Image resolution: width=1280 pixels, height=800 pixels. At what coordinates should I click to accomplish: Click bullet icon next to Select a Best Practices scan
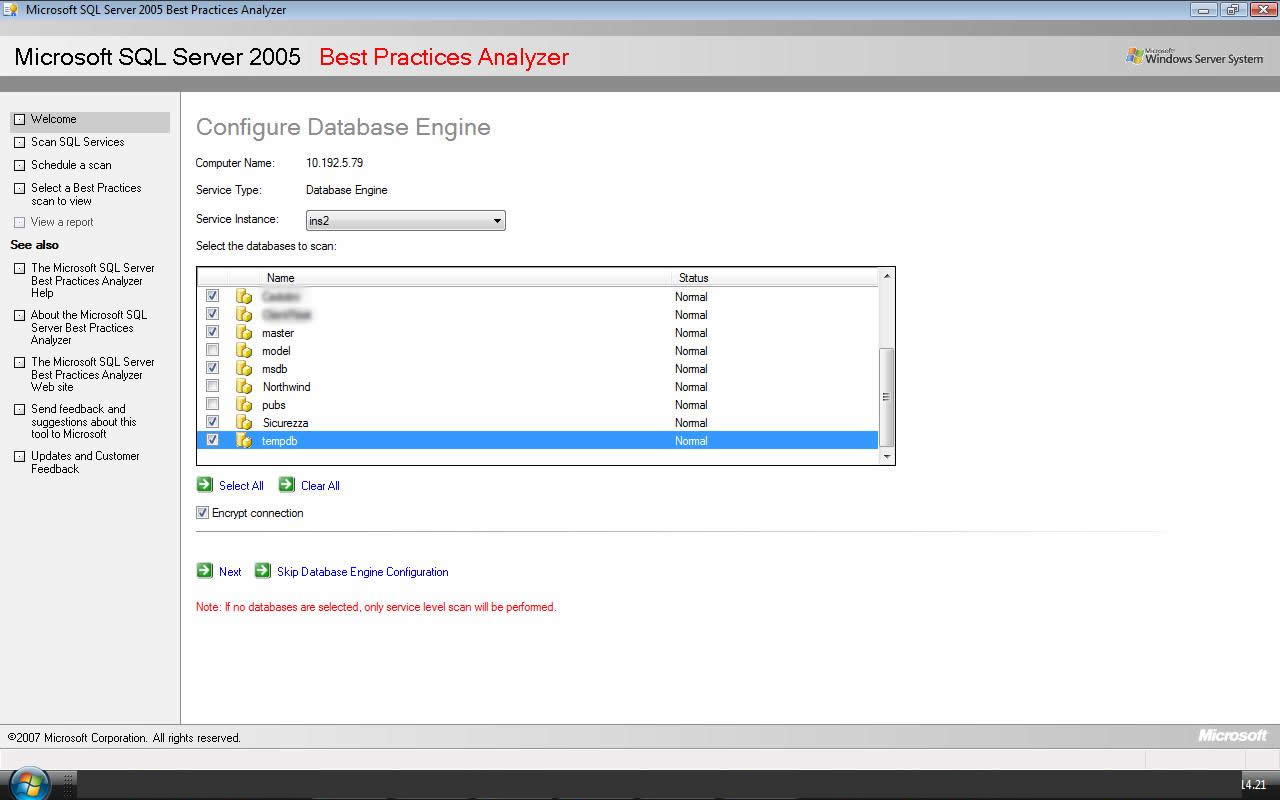click(19, 188)
